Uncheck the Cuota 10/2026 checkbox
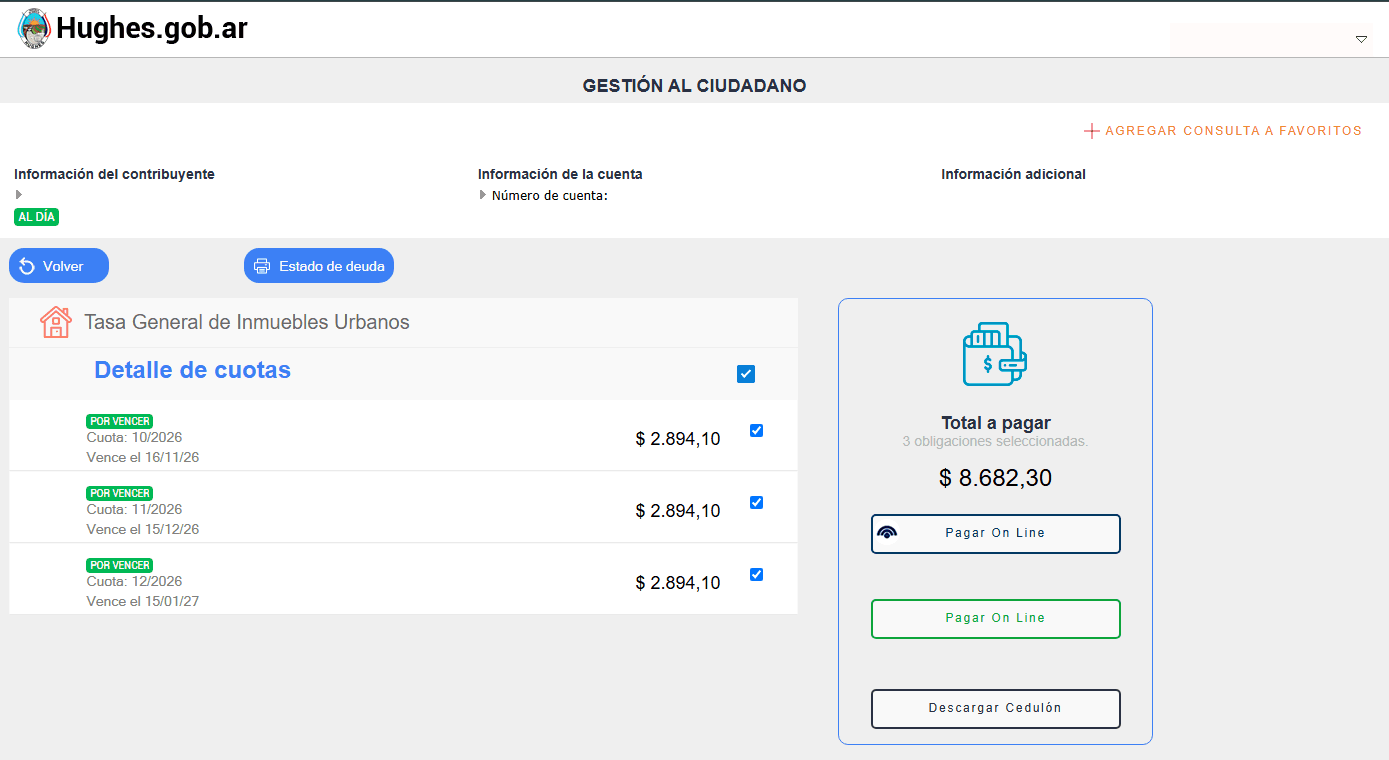The width and height of the screenshot is (1389, 760). (x=756, y=430)
